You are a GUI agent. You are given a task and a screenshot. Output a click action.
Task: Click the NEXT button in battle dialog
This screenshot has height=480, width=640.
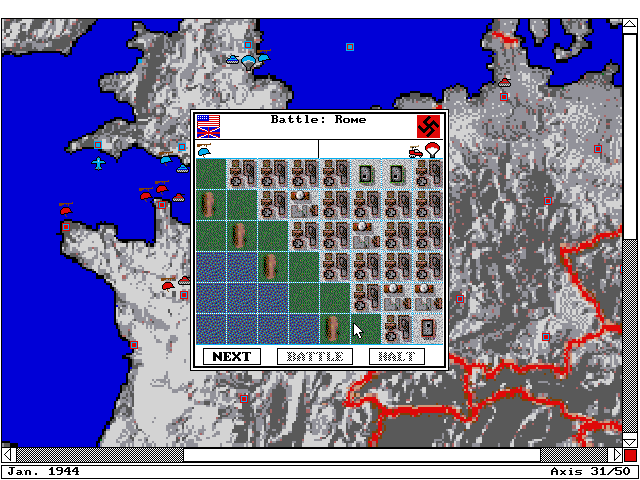coord(232,356)
